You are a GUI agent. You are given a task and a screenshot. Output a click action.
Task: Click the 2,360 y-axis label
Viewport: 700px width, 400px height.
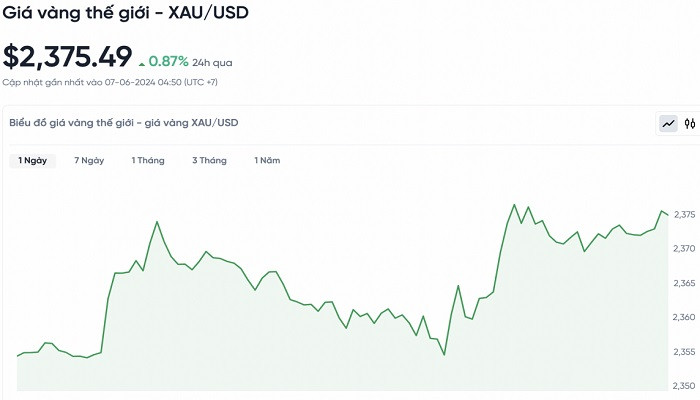pos(685,318)
